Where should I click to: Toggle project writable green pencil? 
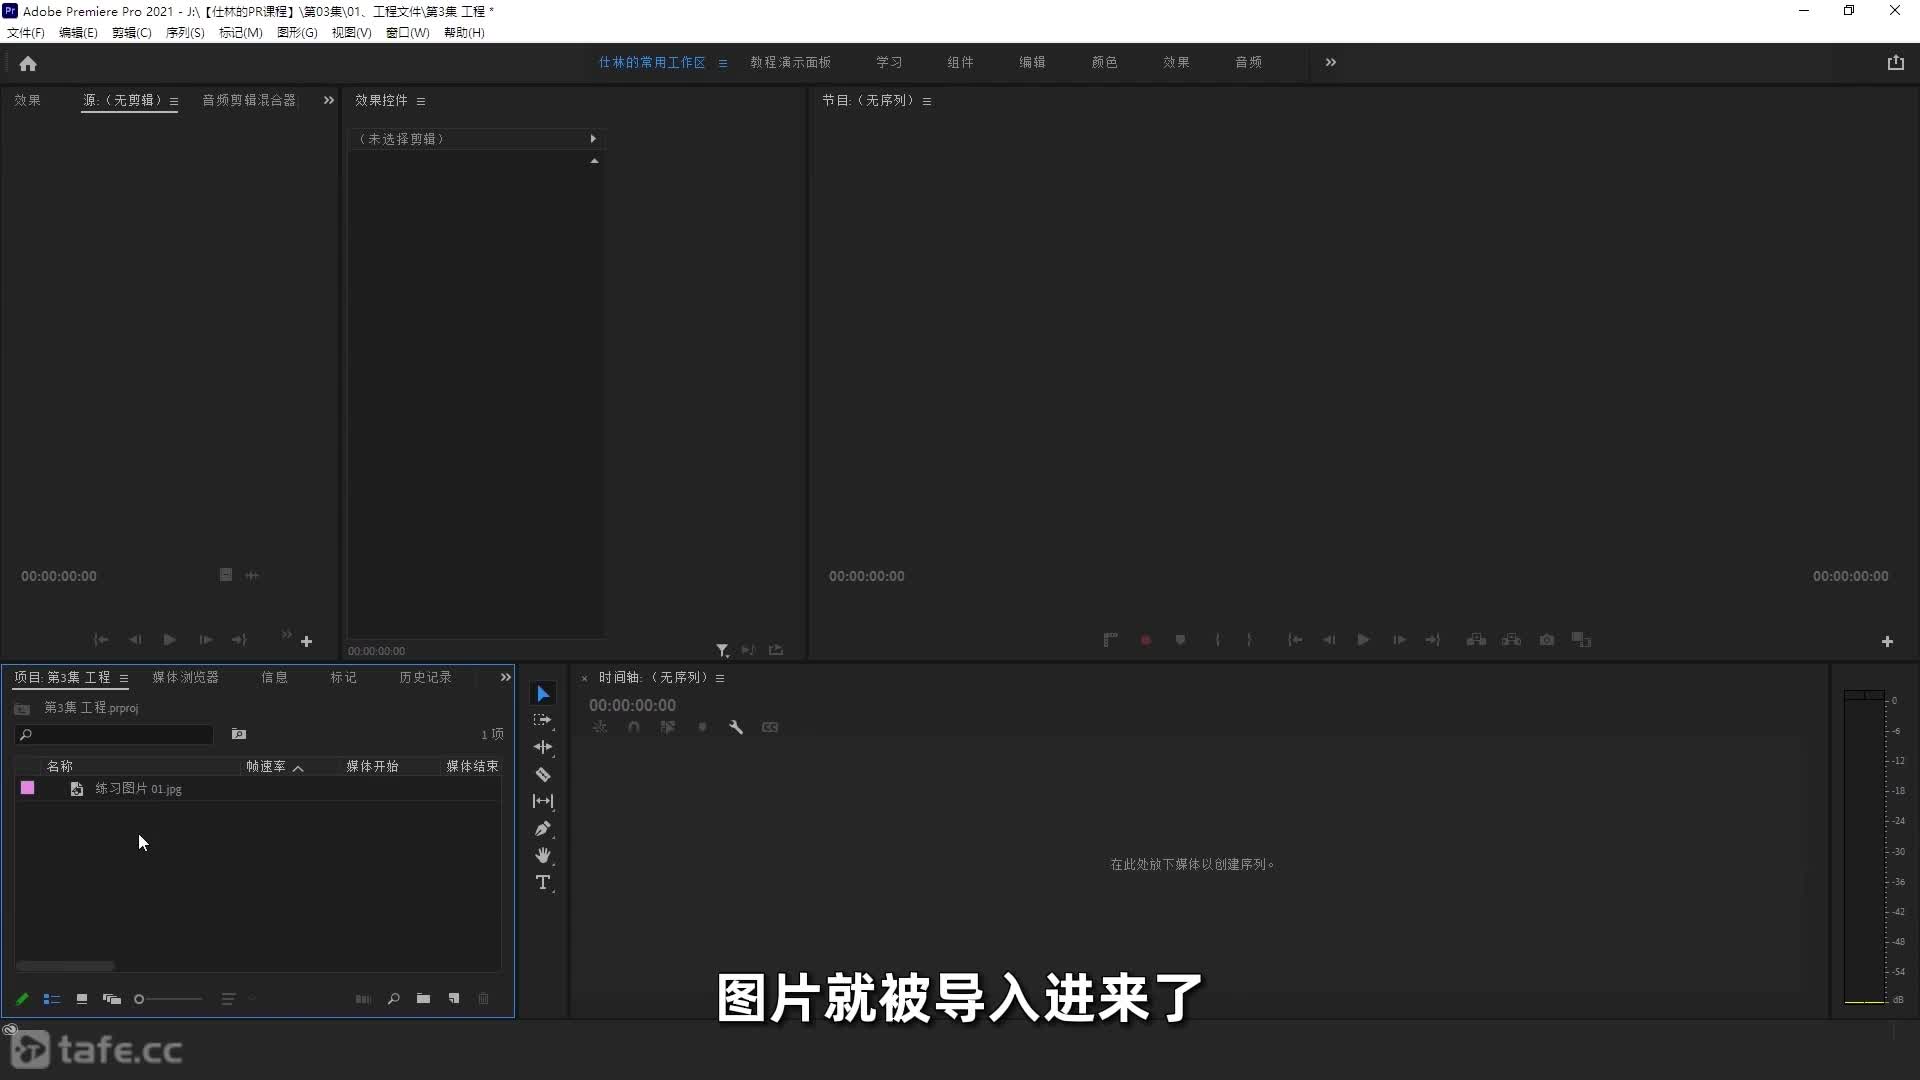(x=22, y=998)
